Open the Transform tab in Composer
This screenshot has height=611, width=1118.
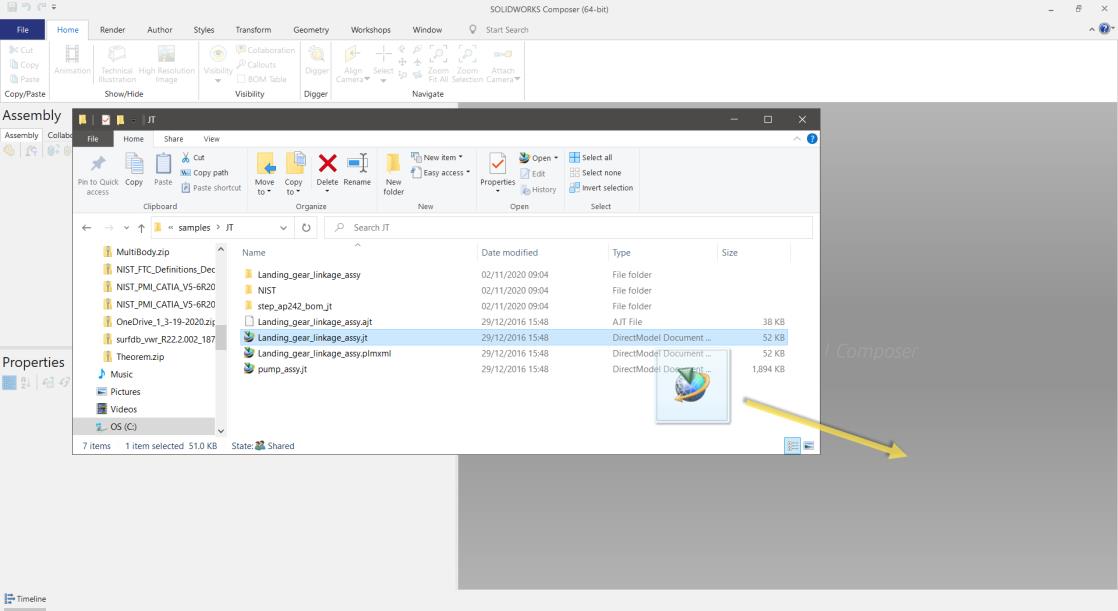(253, 30)
